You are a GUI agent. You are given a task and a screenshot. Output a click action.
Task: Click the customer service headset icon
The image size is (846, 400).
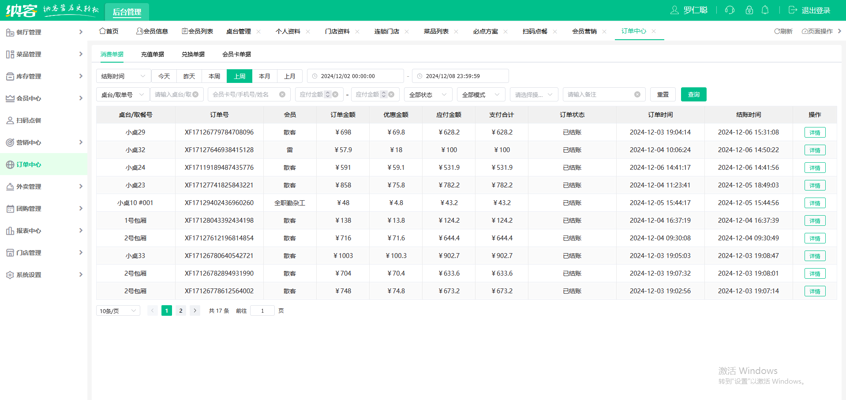pyautogui.click(x=729, y=10)
